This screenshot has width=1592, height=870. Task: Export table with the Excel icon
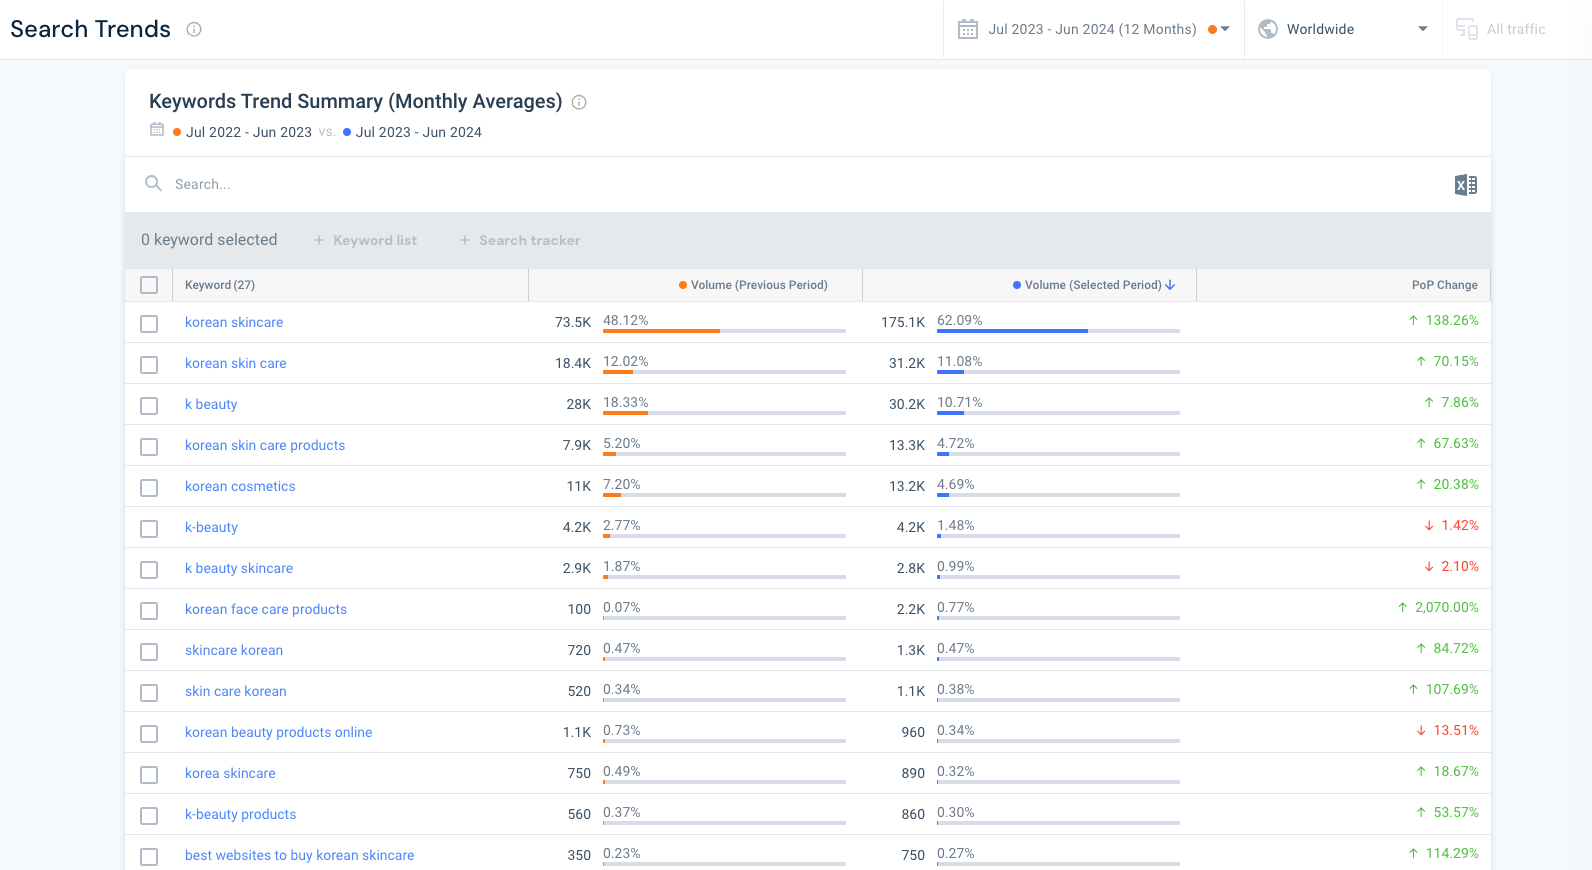point(1465,185)
